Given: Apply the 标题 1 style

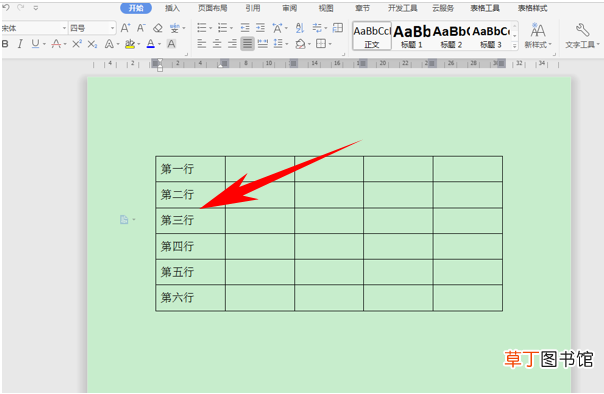Looking at the screenshot, I should [x=412, y=36].
